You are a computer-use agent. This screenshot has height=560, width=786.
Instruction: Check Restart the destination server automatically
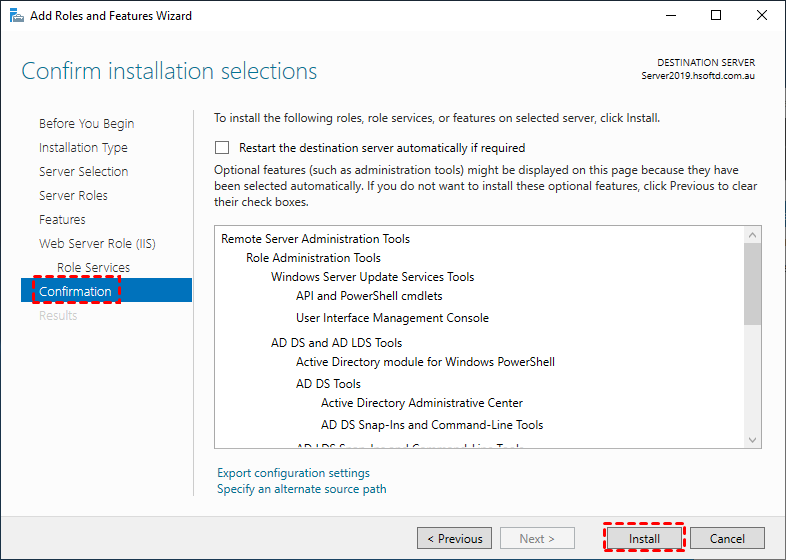coord(222,147)
